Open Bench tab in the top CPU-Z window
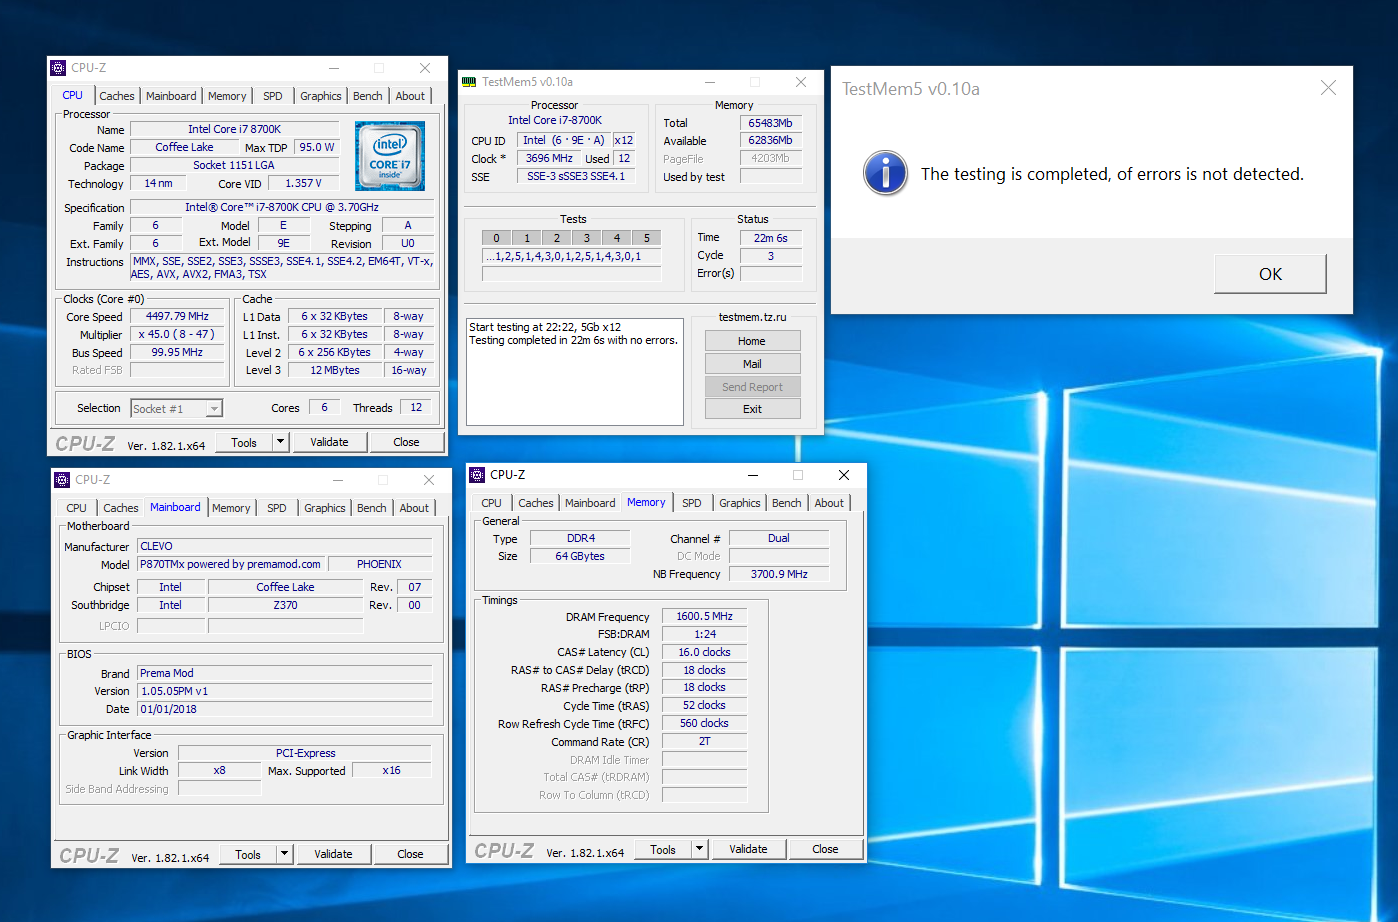 [x=368, y=96]
